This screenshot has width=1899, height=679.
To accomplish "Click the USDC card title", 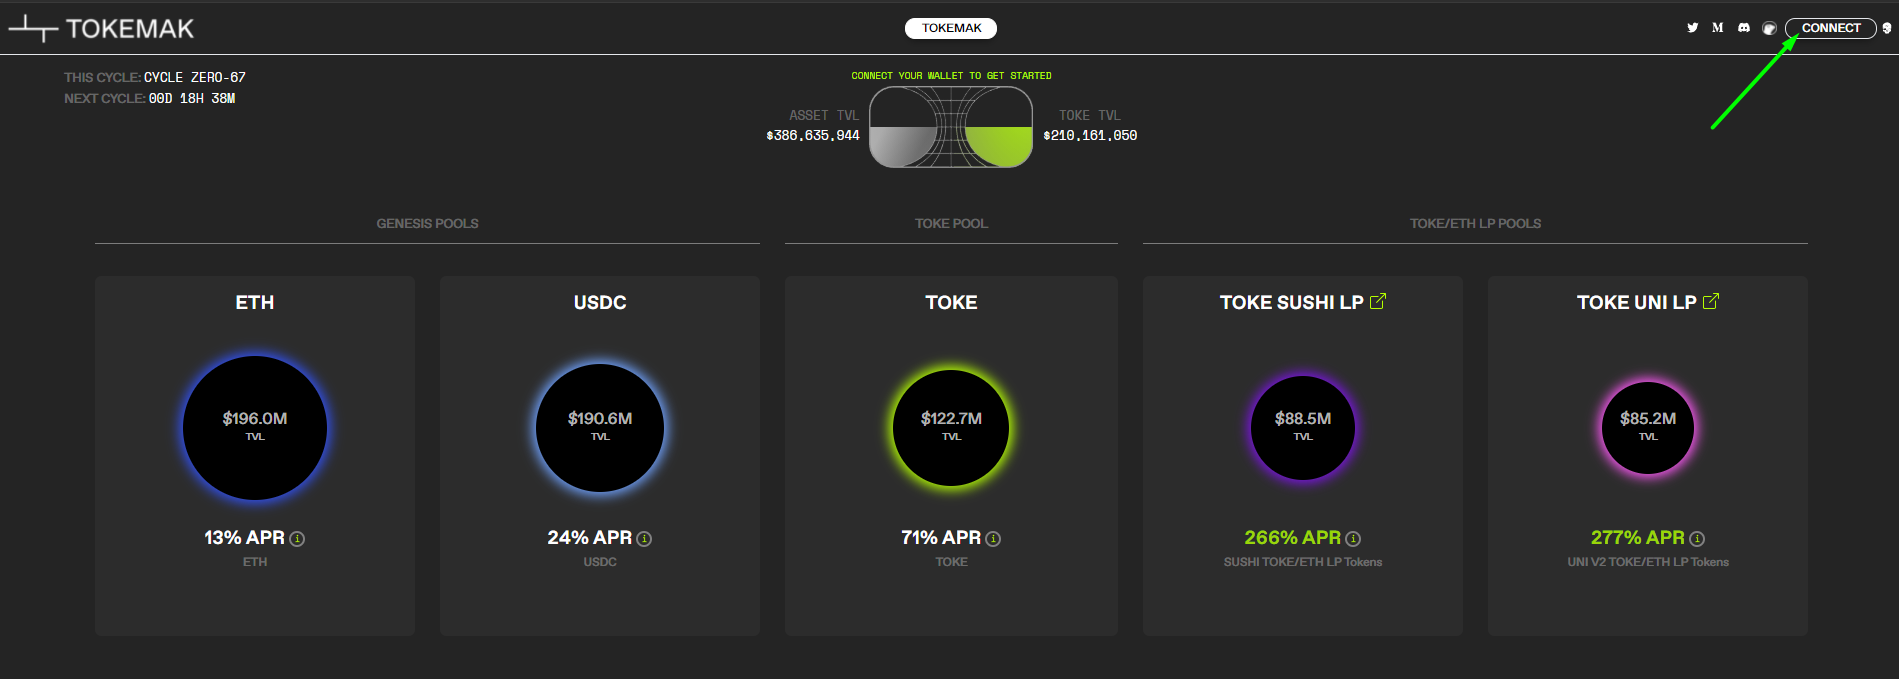I will [600, 302].
